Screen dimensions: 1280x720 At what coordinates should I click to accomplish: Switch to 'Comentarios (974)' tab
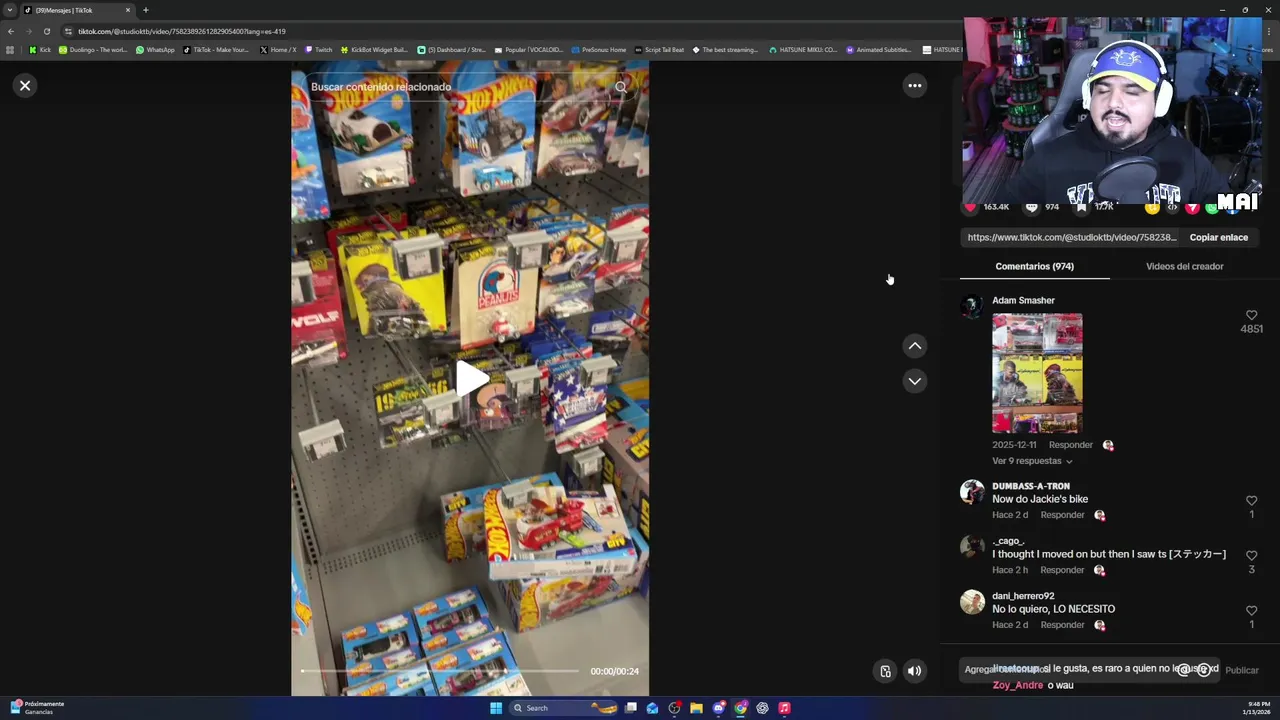[x=1034, y=267]
